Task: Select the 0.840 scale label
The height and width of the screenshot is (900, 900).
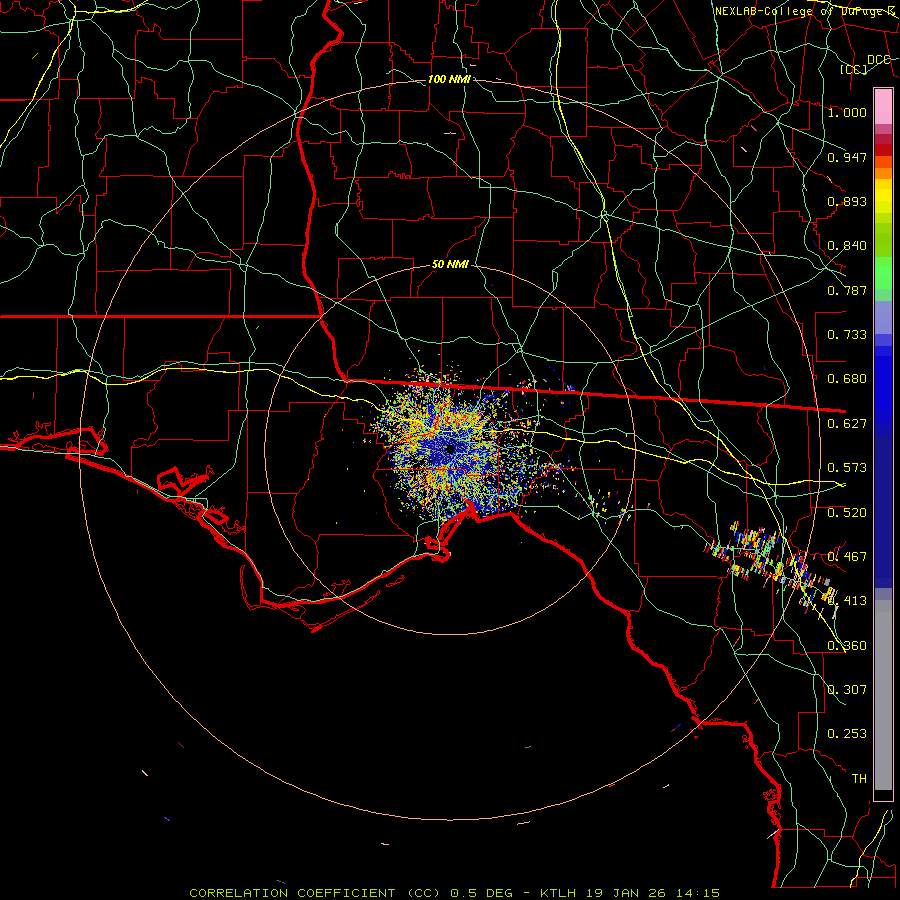Action: point(847,246)
